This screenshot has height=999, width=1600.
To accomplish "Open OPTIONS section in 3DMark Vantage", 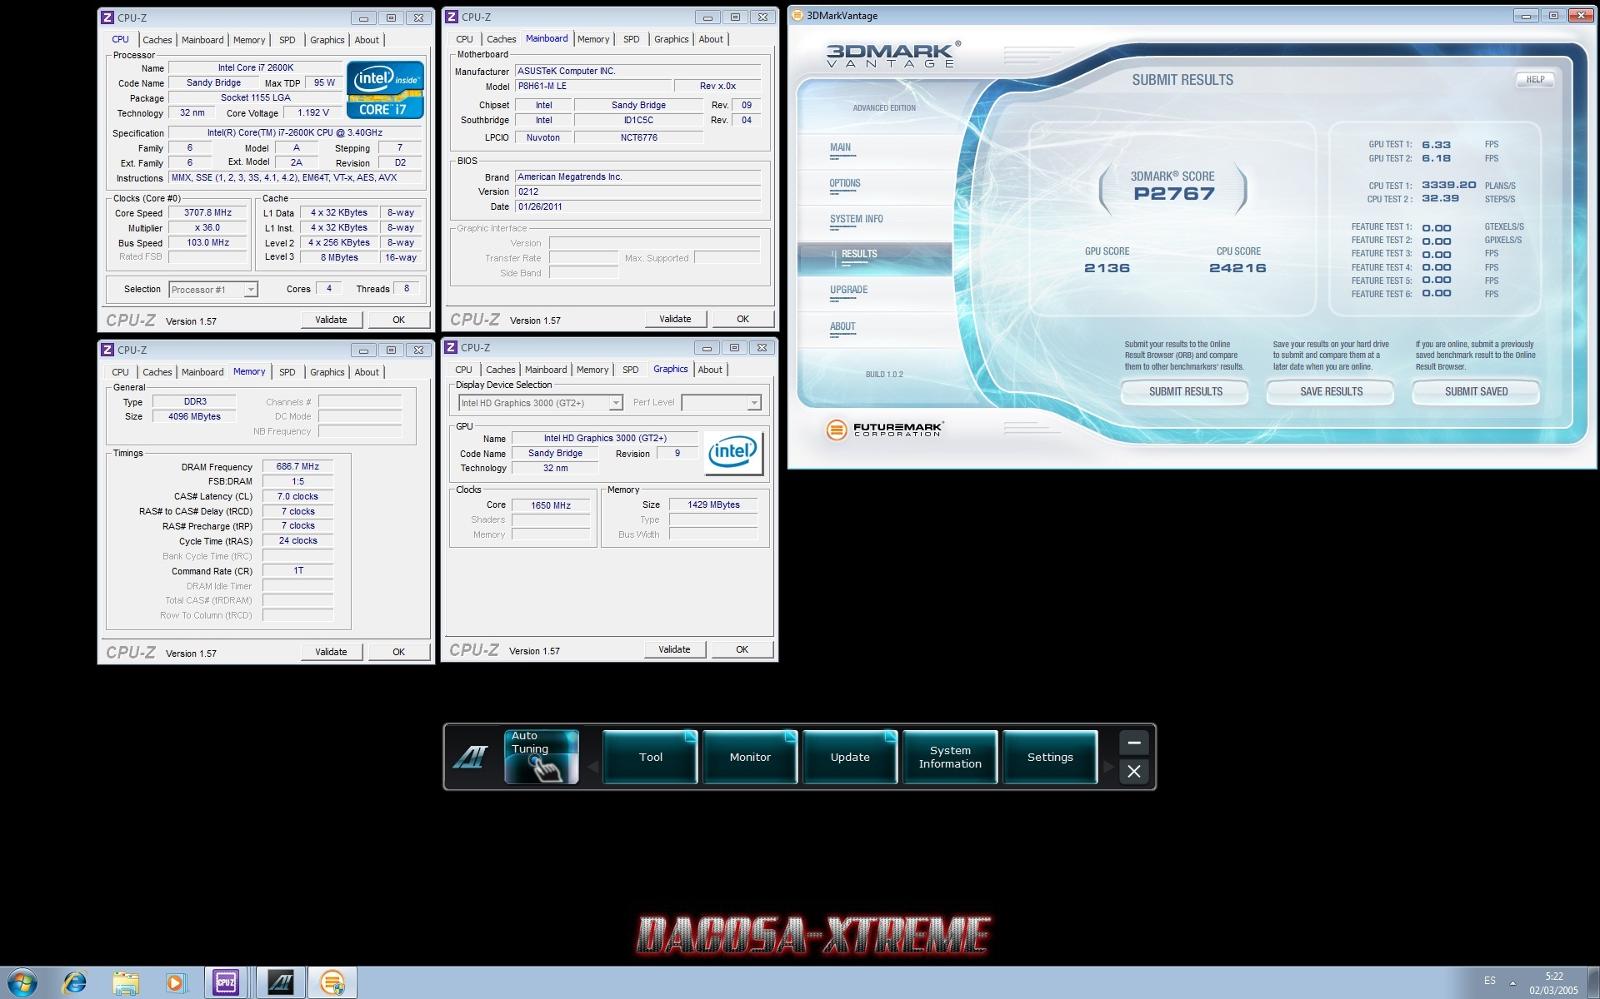I will (x=845, y=184).
